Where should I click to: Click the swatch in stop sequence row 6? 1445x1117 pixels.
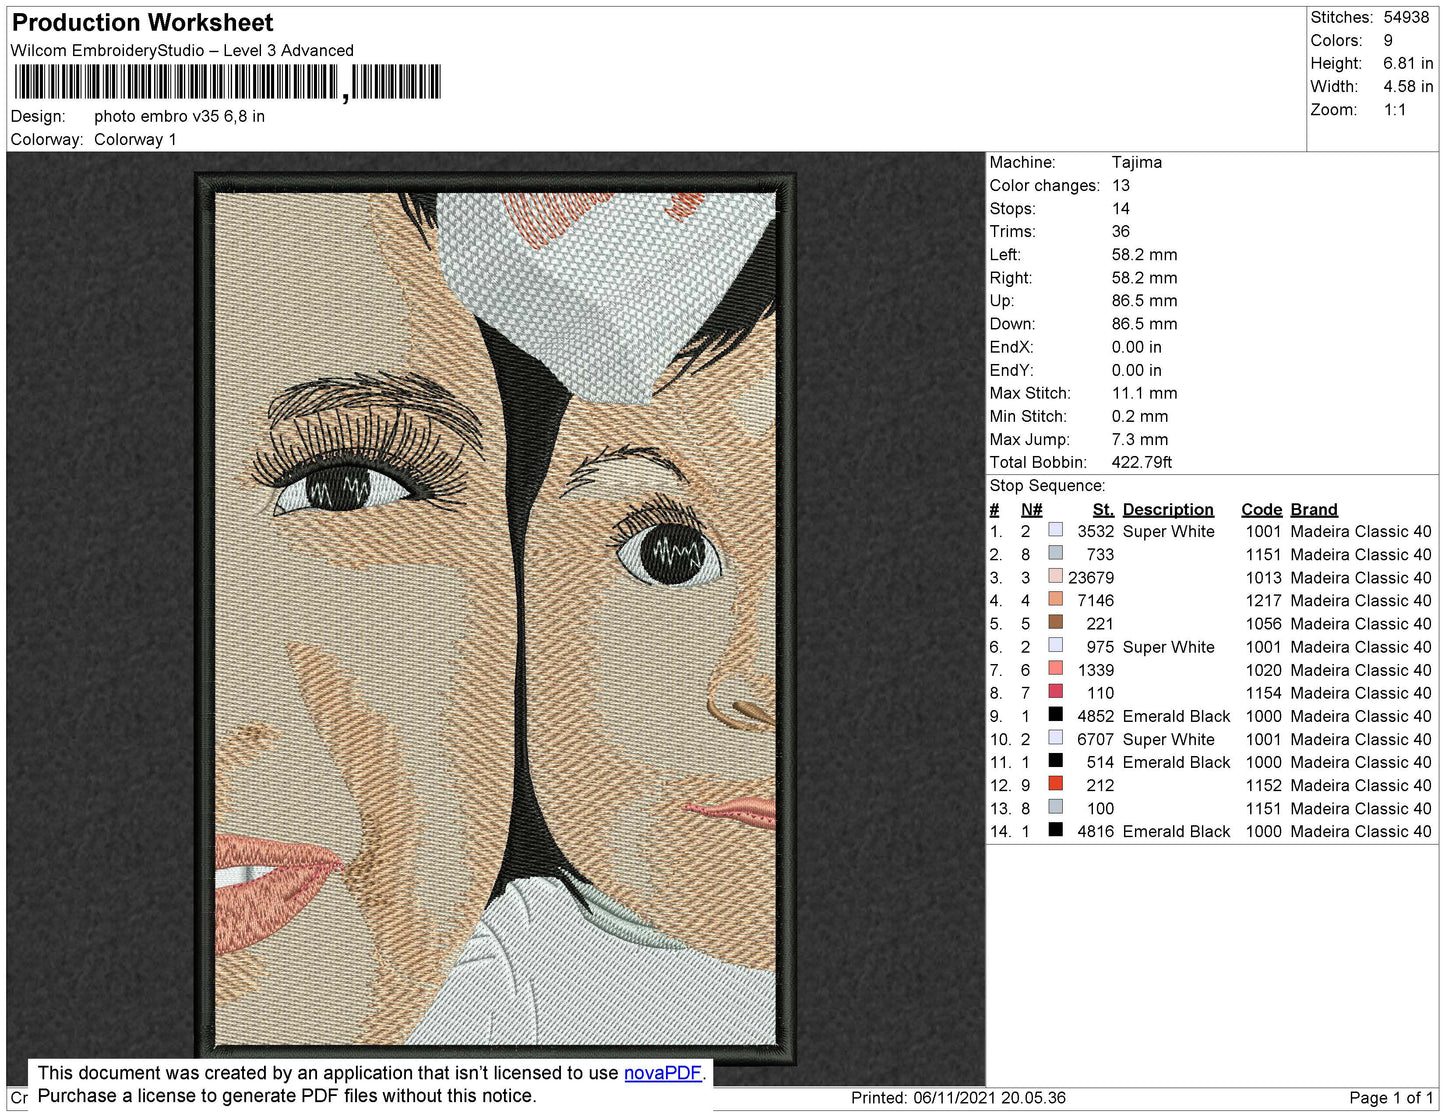[x=1055, y=645]
